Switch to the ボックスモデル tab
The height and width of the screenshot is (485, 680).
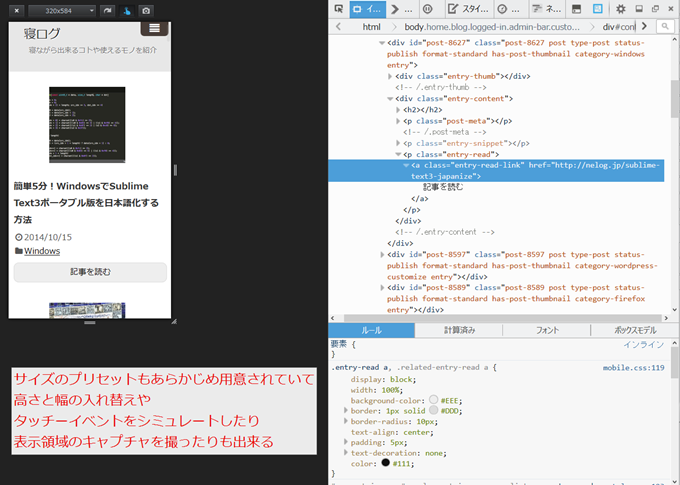(635, 330)
